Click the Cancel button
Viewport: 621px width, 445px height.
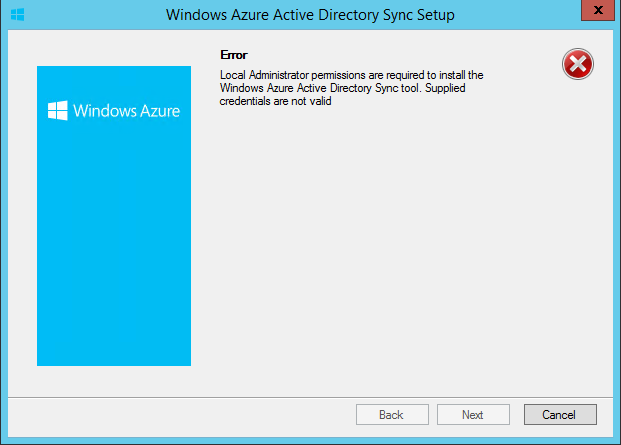point(560,415)
